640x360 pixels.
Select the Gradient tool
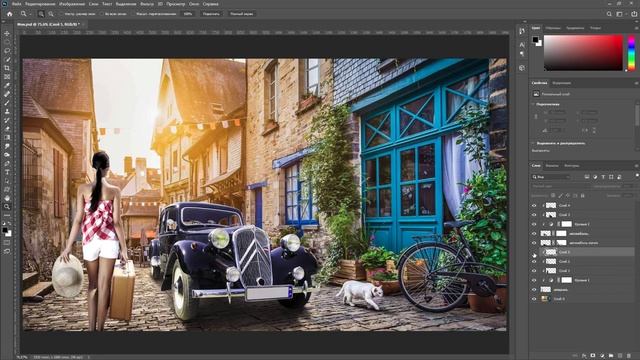coord(7,138)
